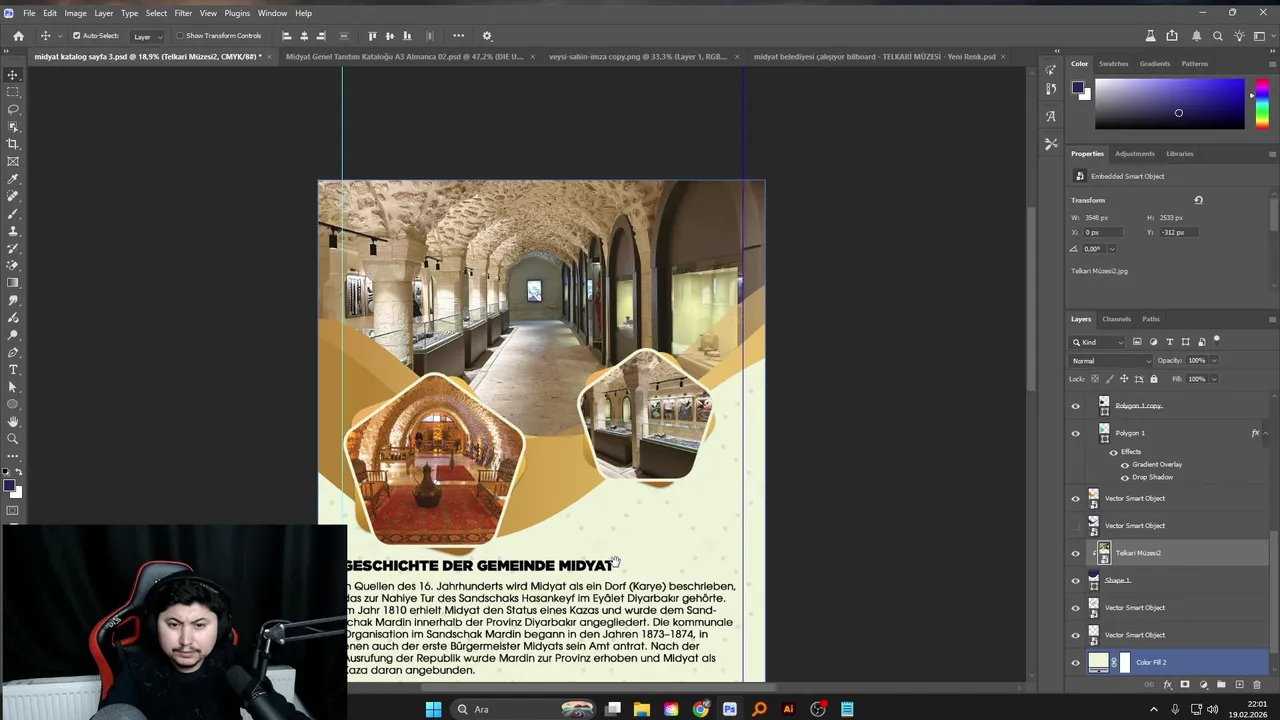Open the Filter menu
Image resolution: width=1280 pixels, height=720 pixels.
click(183, 13)
